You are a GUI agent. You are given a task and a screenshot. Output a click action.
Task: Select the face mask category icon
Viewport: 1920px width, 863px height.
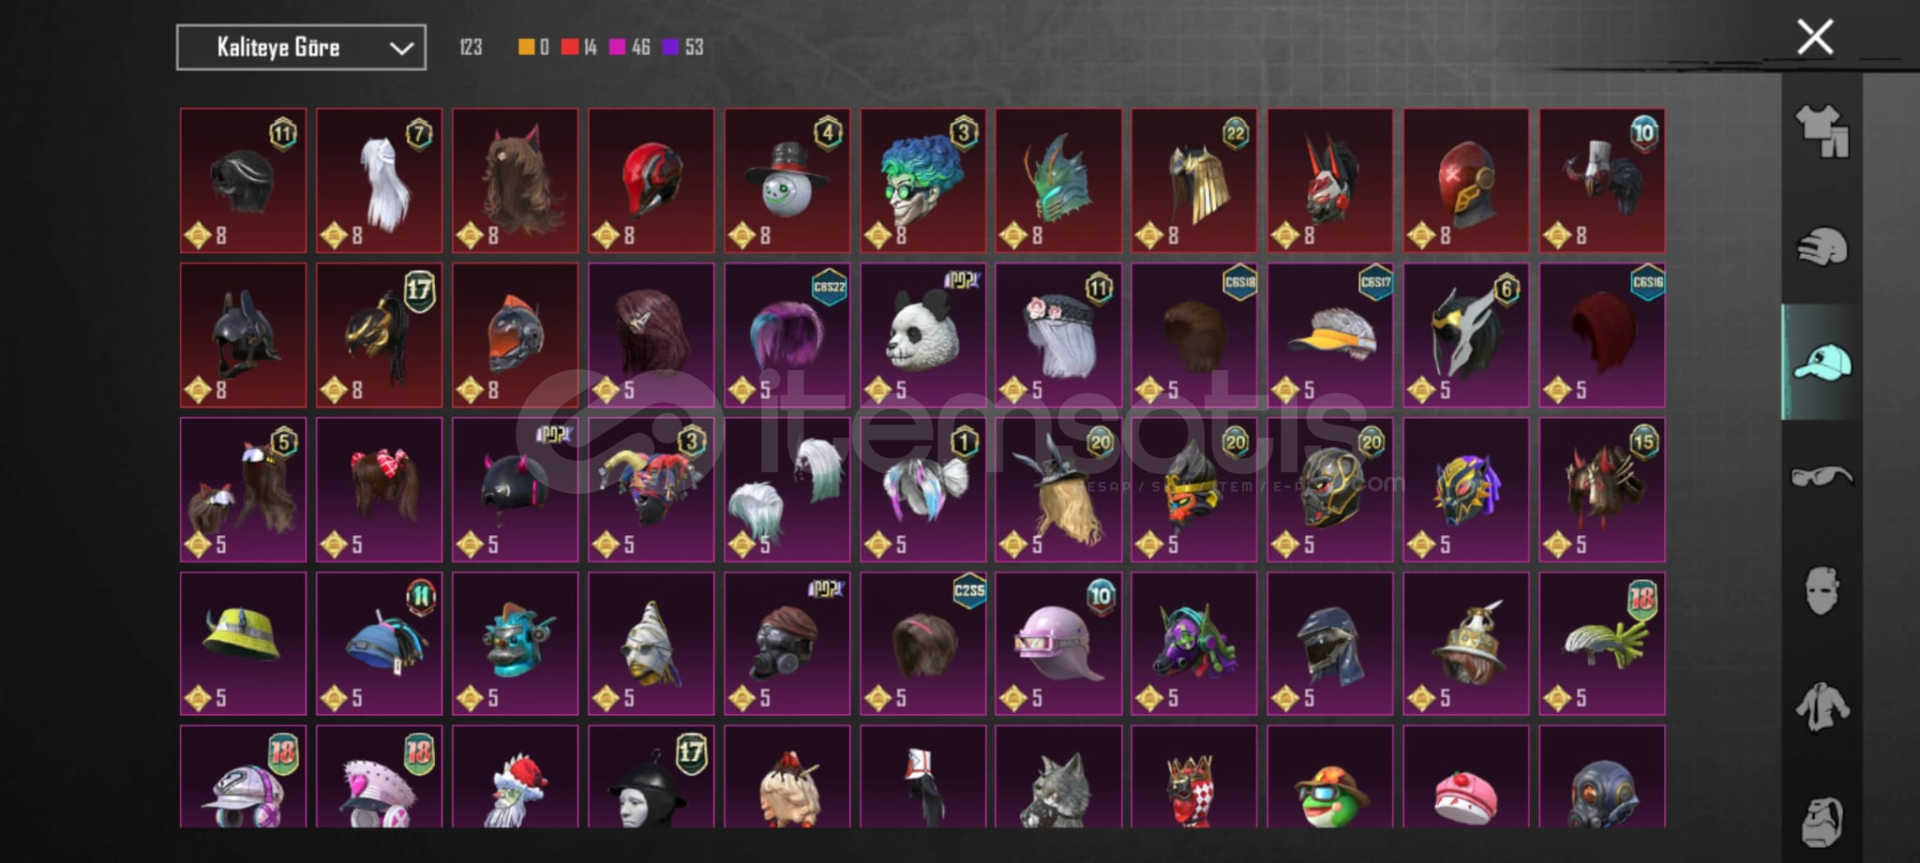click(1822, 591)
